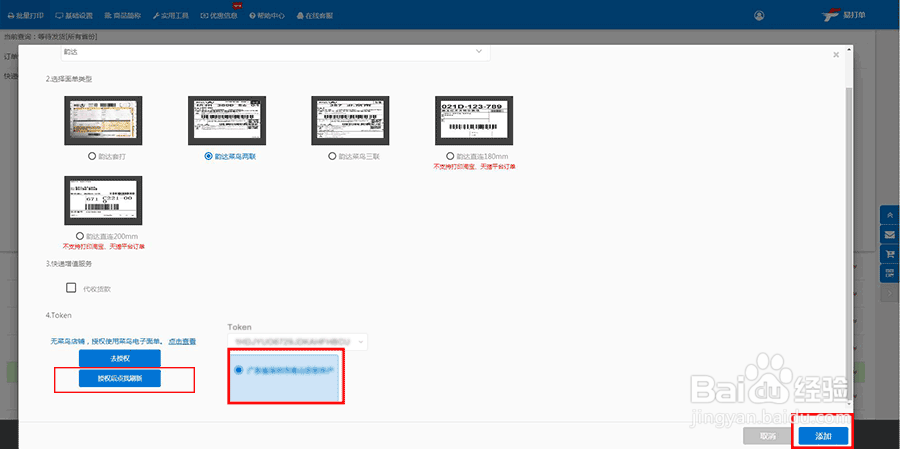Click the 点击查看 link
This screenshot has height=449, width=900.
pos(182,341)
